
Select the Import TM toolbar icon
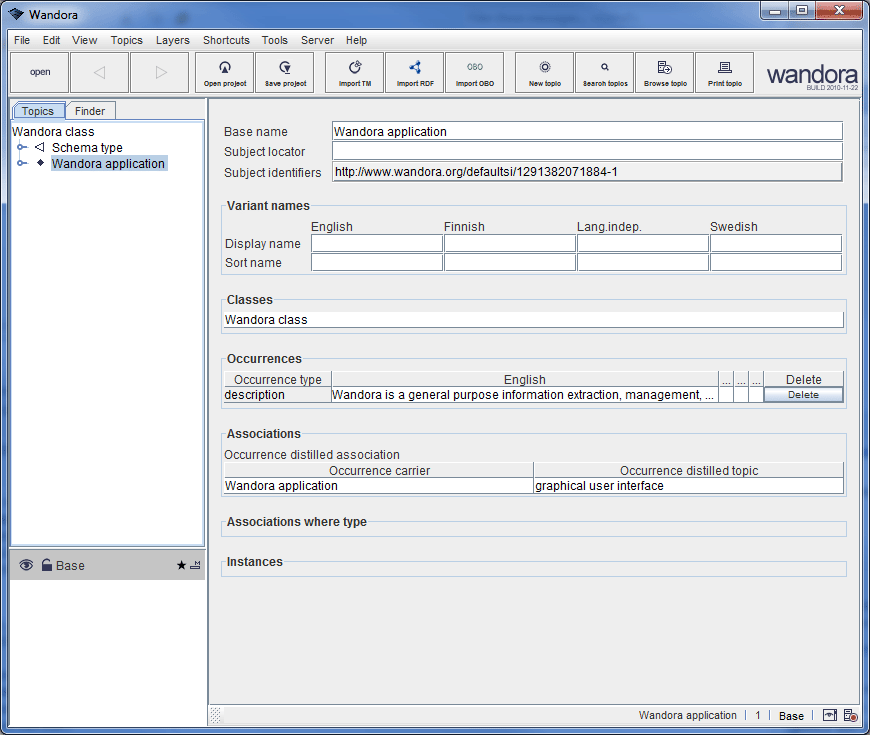pos(353,72)
